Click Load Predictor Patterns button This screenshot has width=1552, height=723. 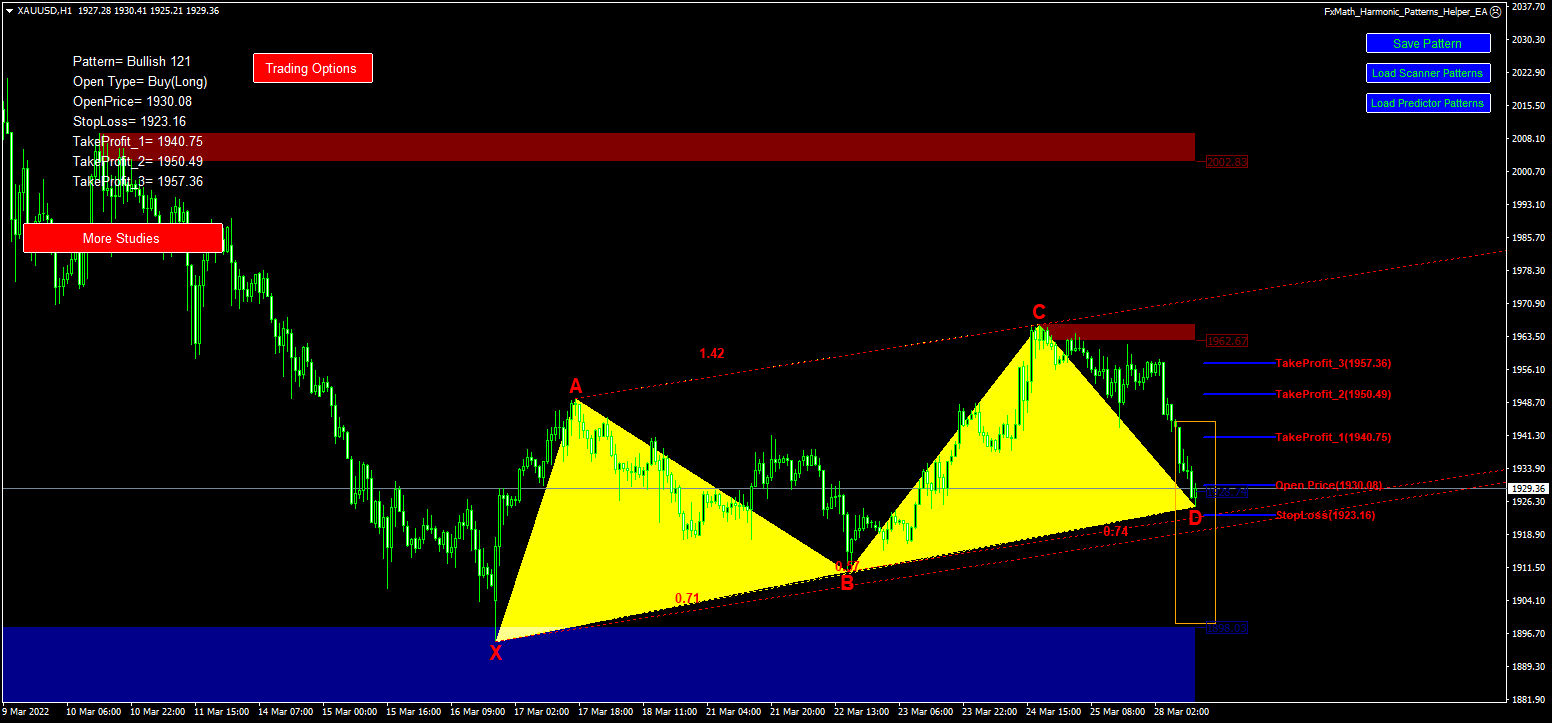pyautogui.click(x=1428, y=103)
